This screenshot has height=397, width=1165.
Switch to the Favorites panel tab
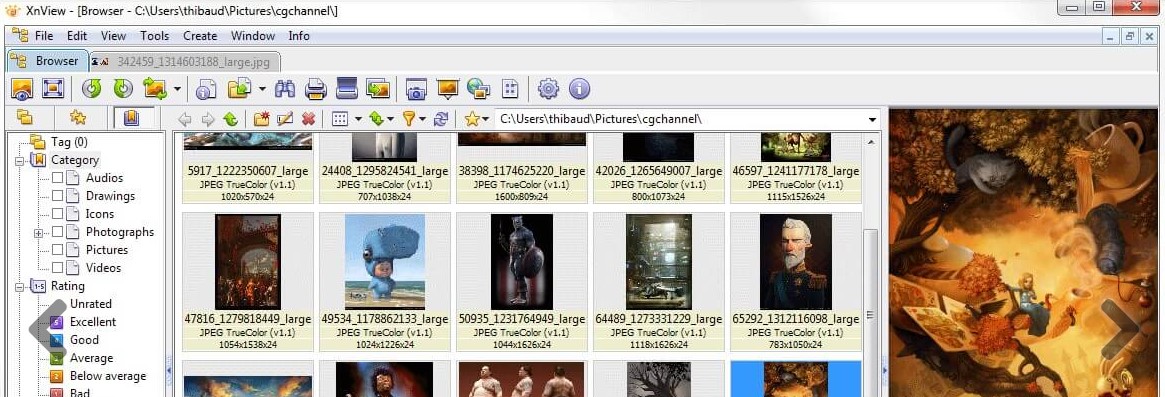click(x=77, y=117)
